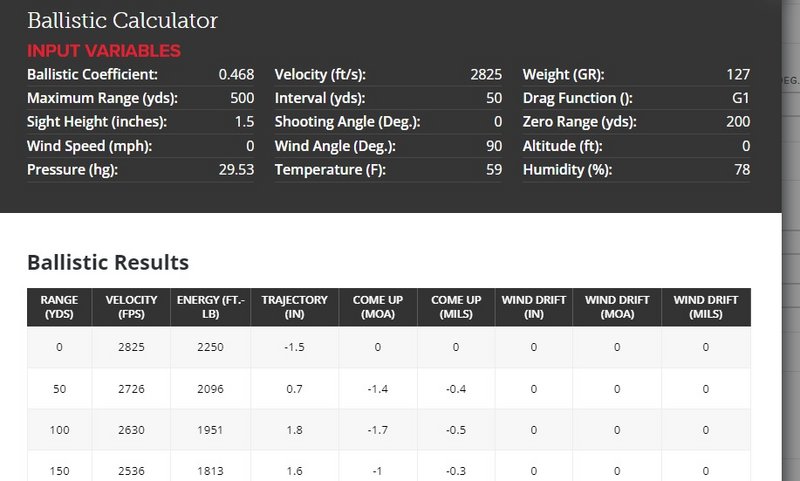Click the Range (YDS) column header
800x481 pixels.
(59, 307)
